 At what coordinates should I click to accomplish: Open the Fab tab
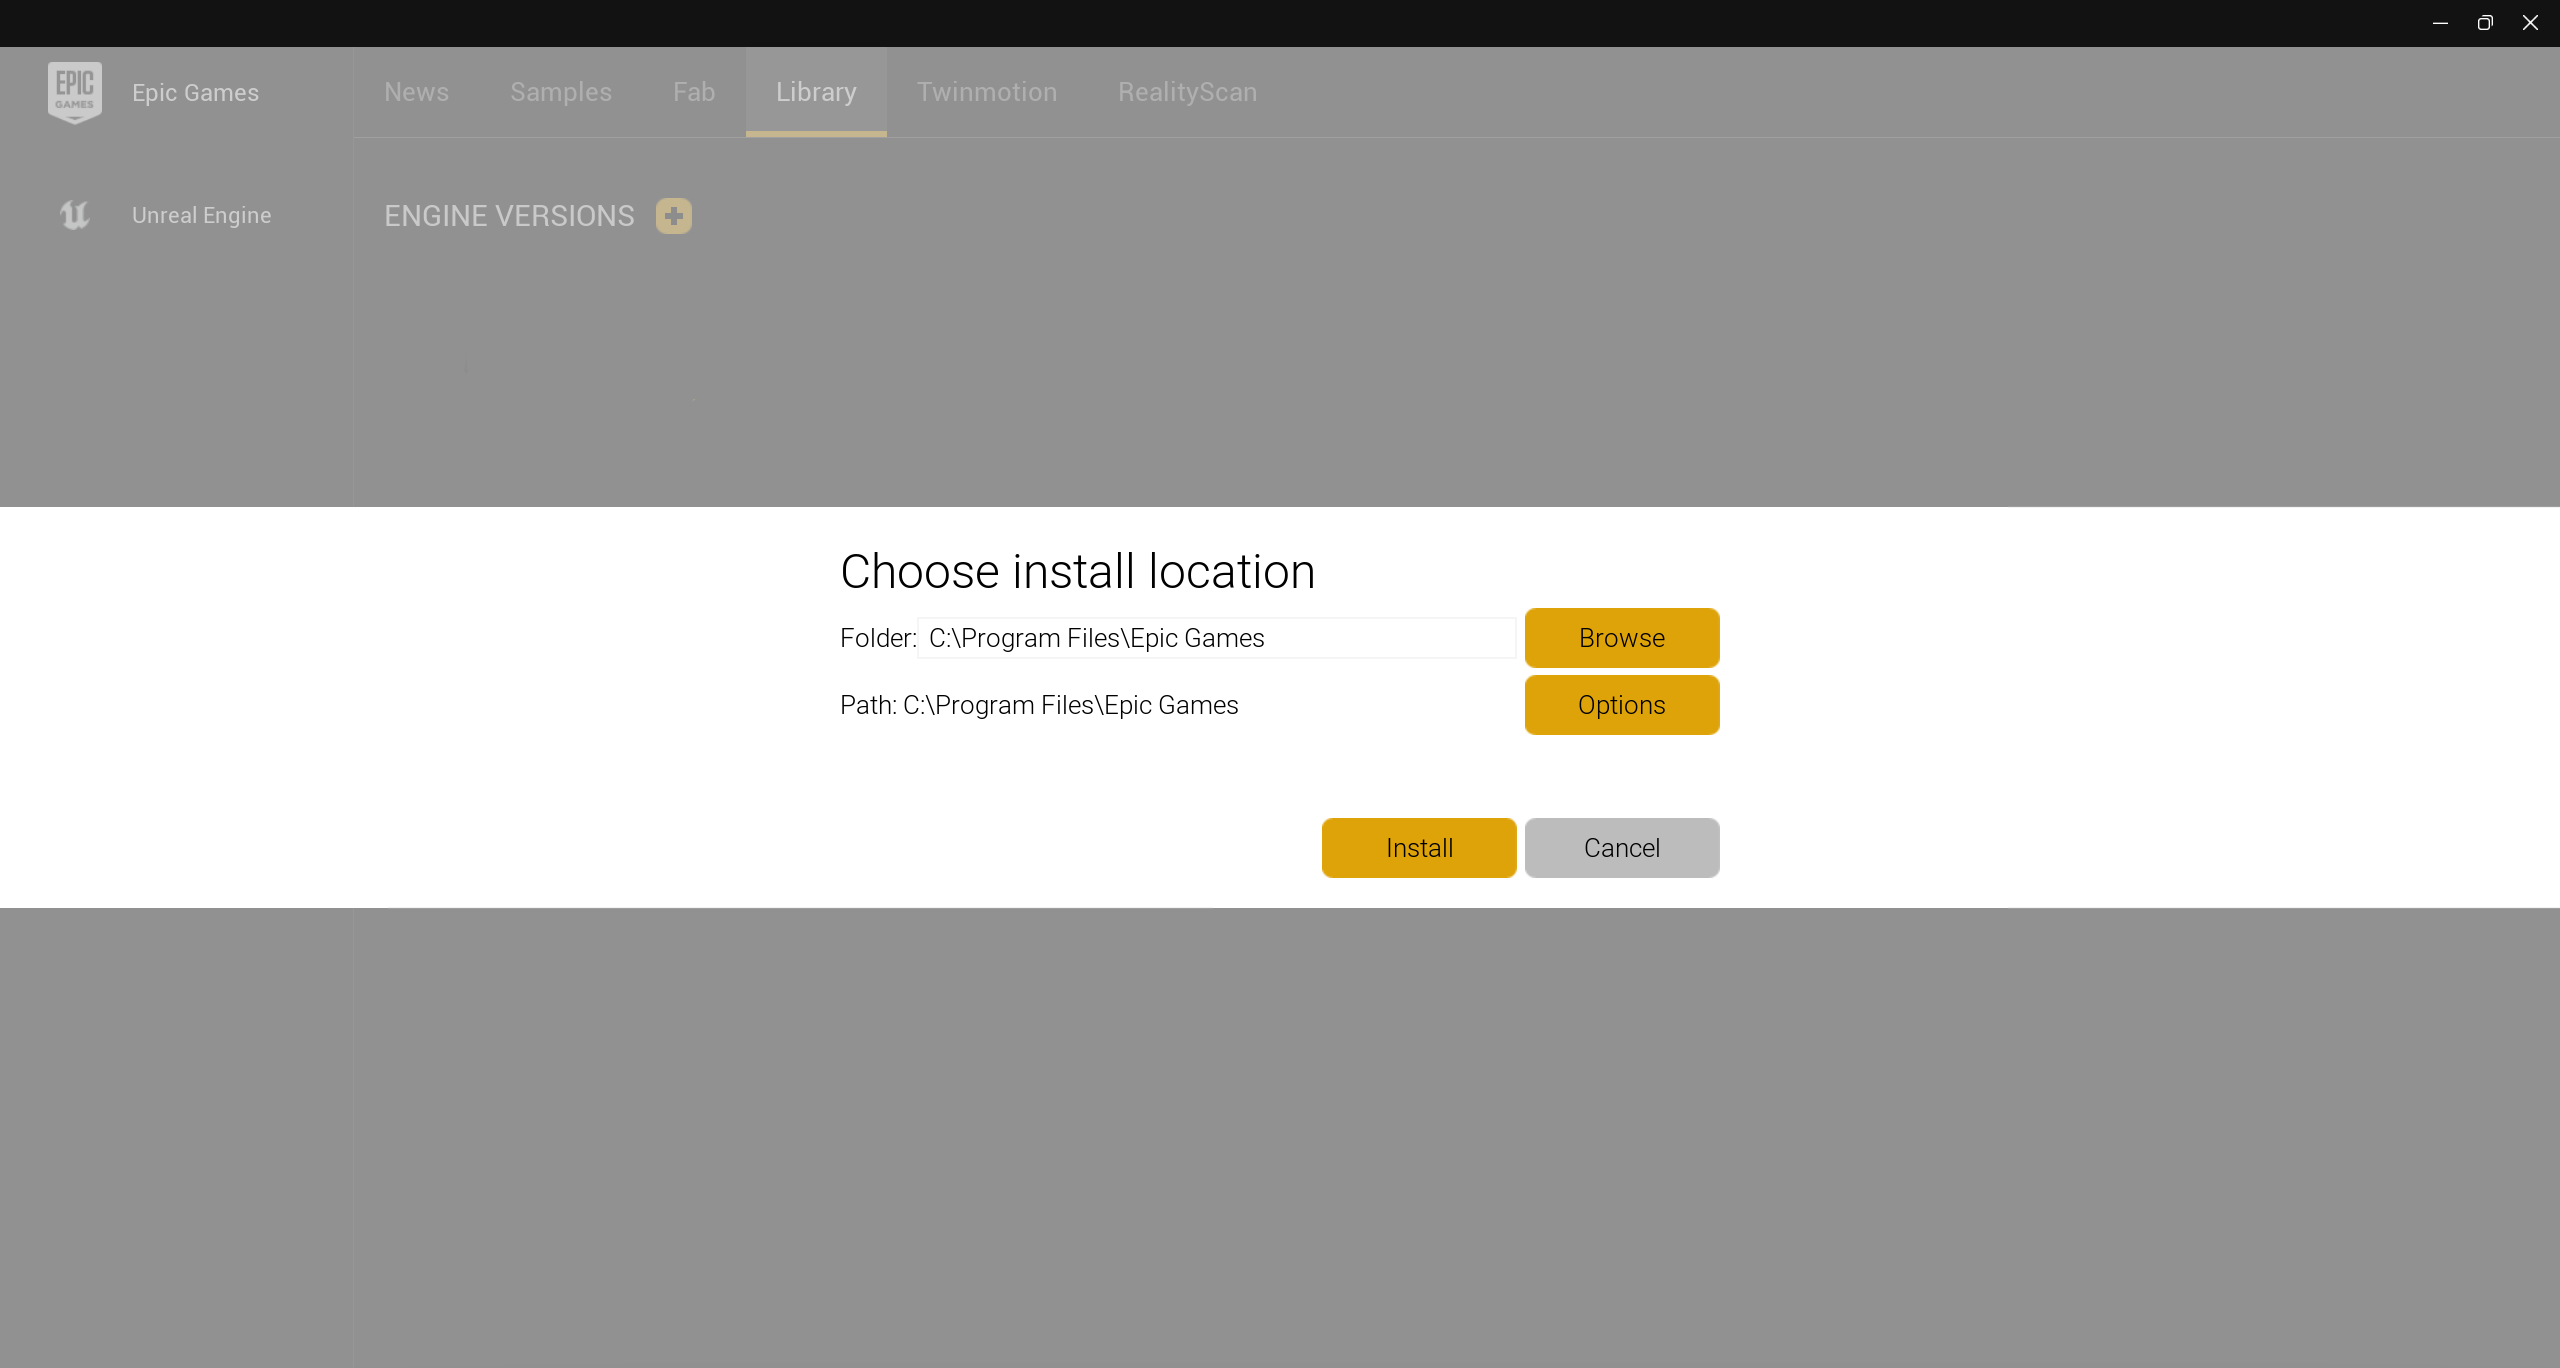(x=694, y=92)
